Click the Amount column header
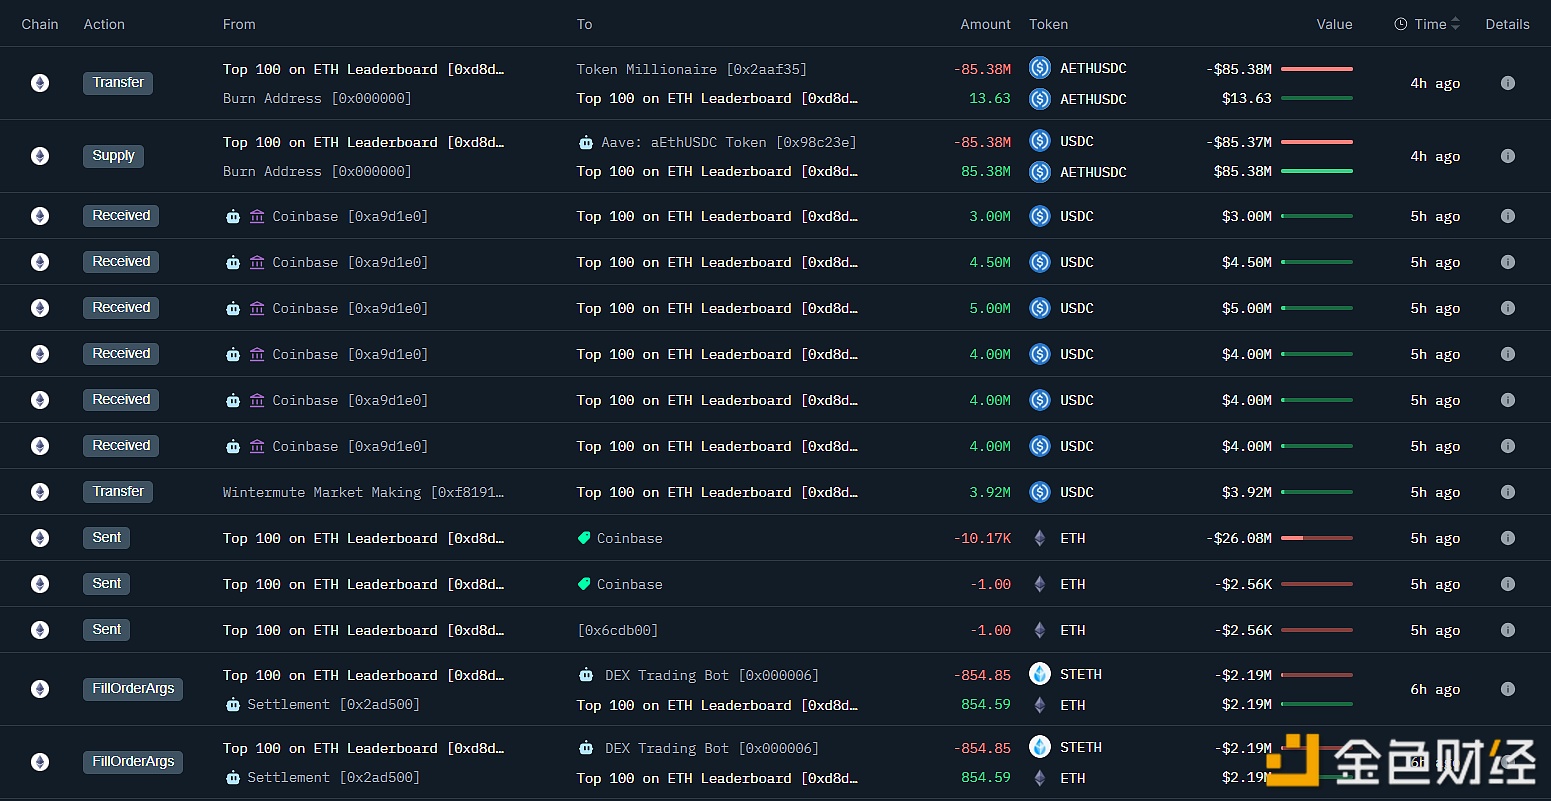The width and height of the screenshot is (1551, 801). (985, 24)
